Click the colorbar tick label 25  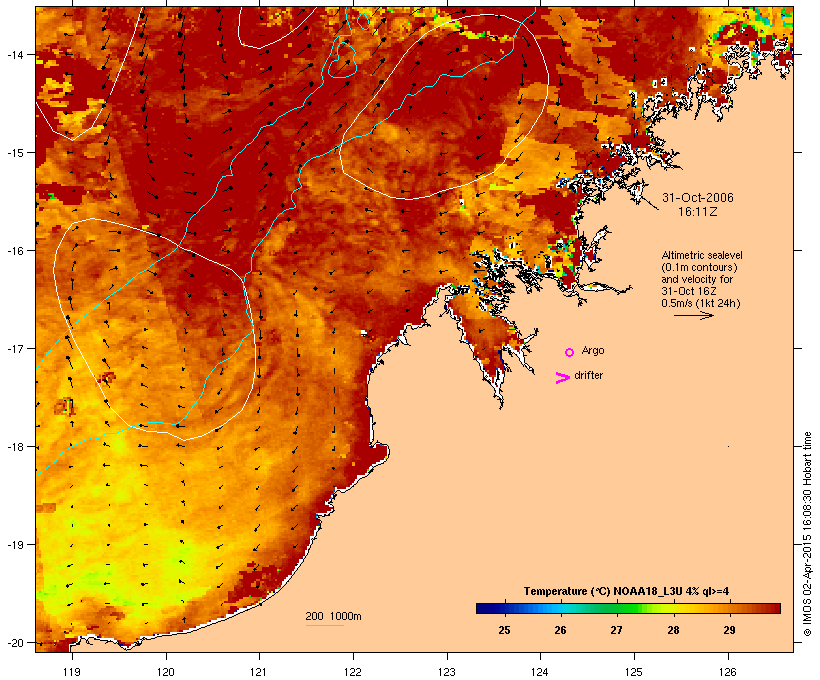tap(504, 630)
